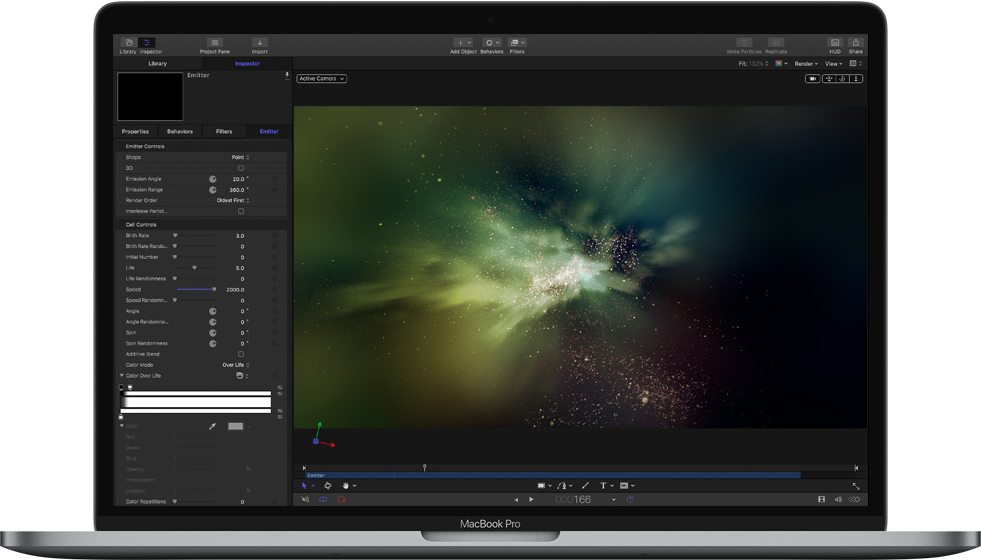The width and height of the screenshot is (981, 560).
Task: Click the Record animation button
Action: pyautogui.click(x=341, y=499)
